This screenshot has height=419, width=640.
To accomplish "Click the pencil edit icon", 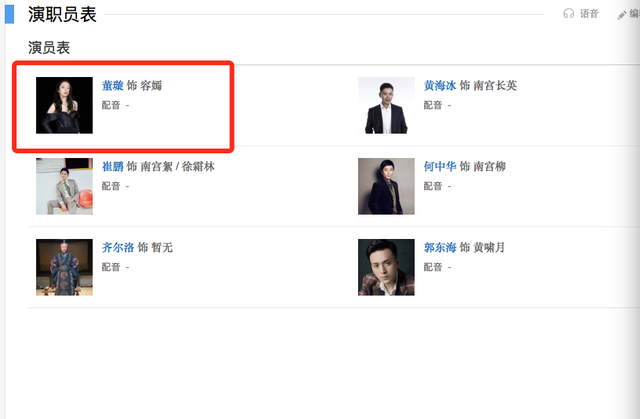I will [621, 14].
